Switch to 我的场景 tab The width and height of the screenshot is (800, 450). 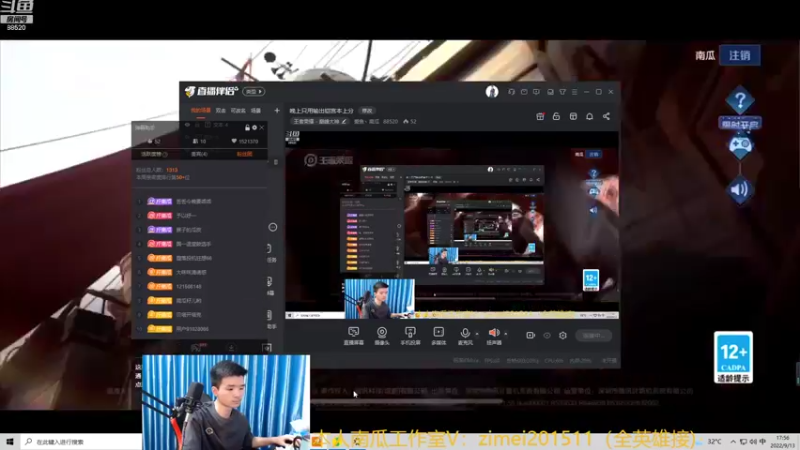click(201, 110)
